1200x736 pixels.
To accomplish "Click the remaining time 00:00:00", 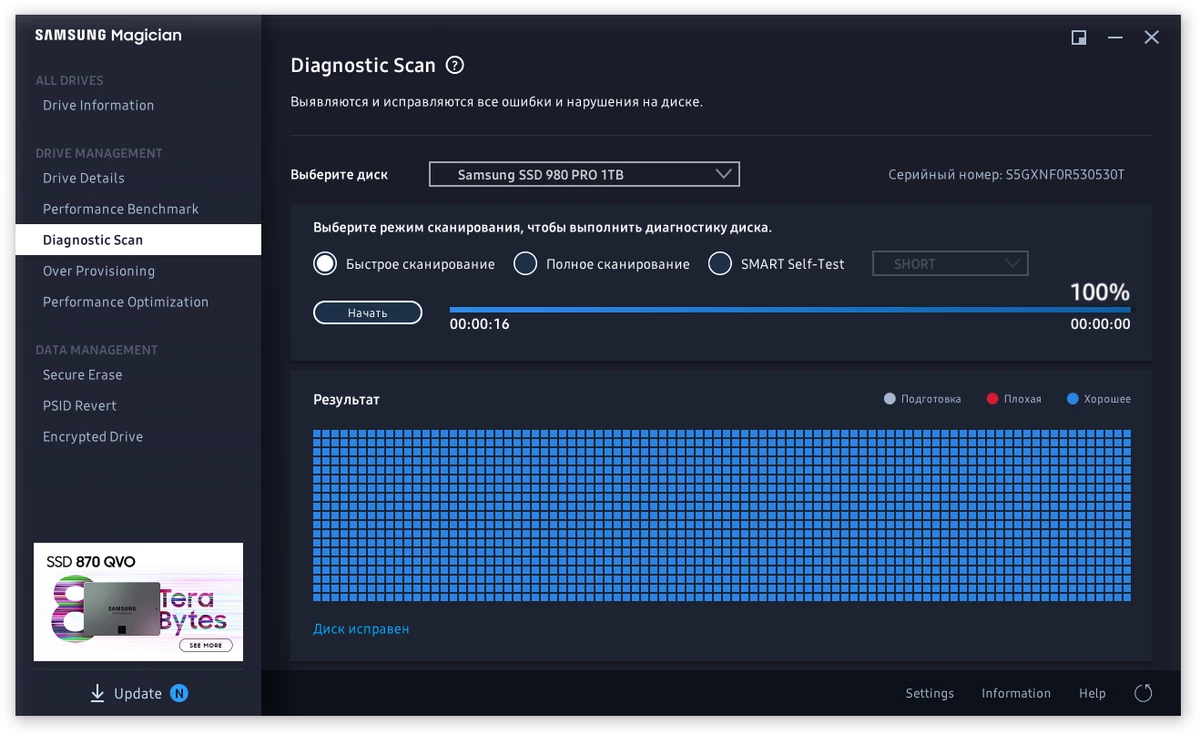I will tap(1100, 324).
